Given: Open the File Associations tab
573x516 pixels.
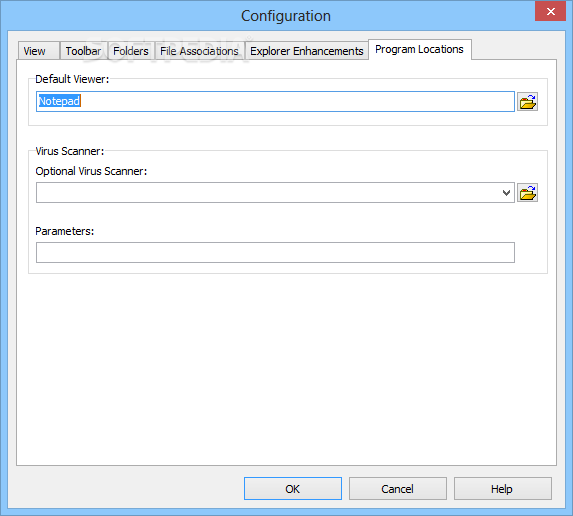Looking at the screenshot, I should tap(200, 51).
